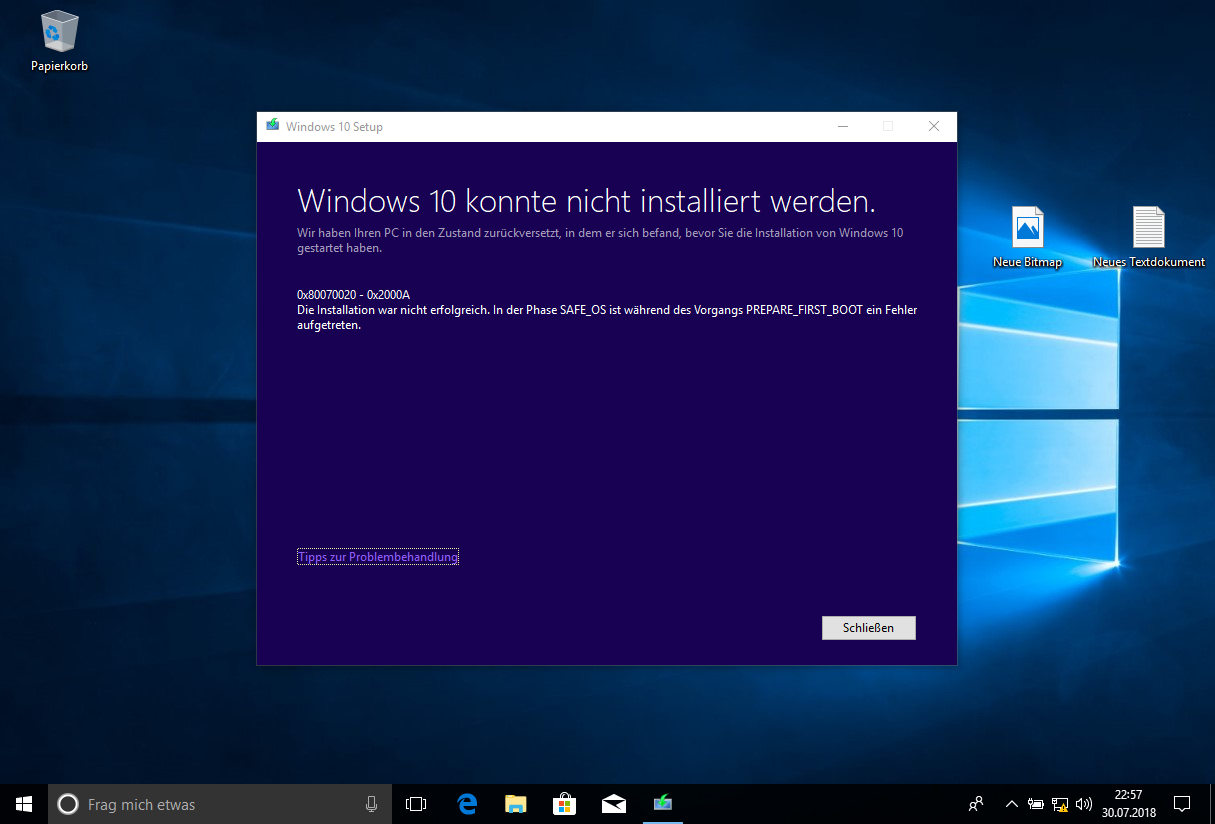This screenshot has height=824, width=1215.
Task: Close the Windows 10 Setup window
Action: click(x=934, y=126)
